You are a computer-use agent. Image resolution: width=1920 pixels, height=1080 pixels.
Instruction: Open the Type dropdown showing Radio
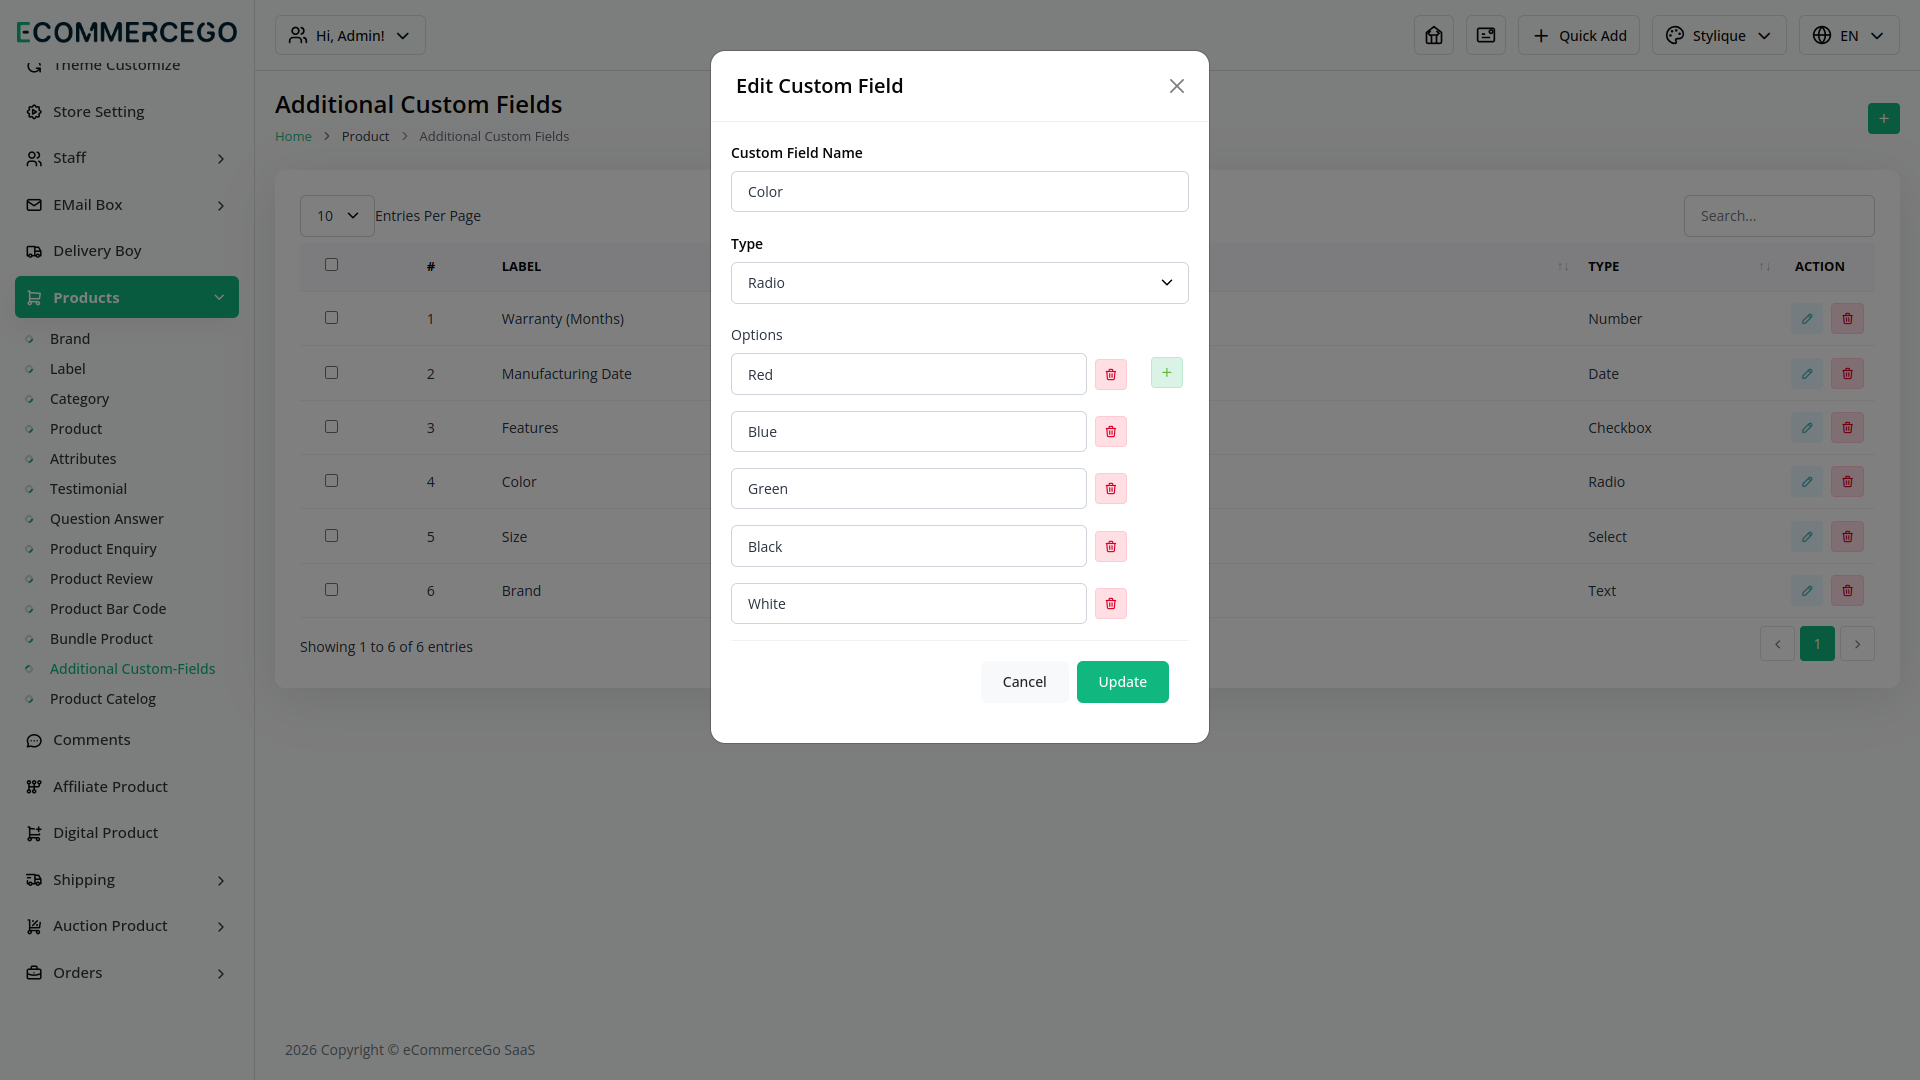coord(959,283)
